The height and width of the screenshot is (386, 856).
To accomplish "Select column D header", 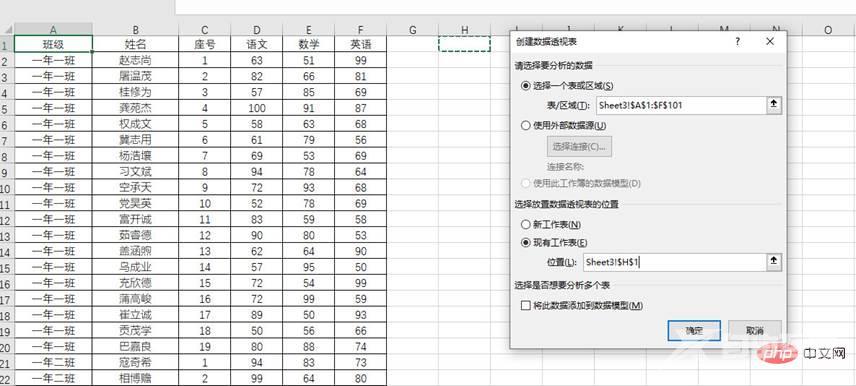I will click(x=257, y=30).
